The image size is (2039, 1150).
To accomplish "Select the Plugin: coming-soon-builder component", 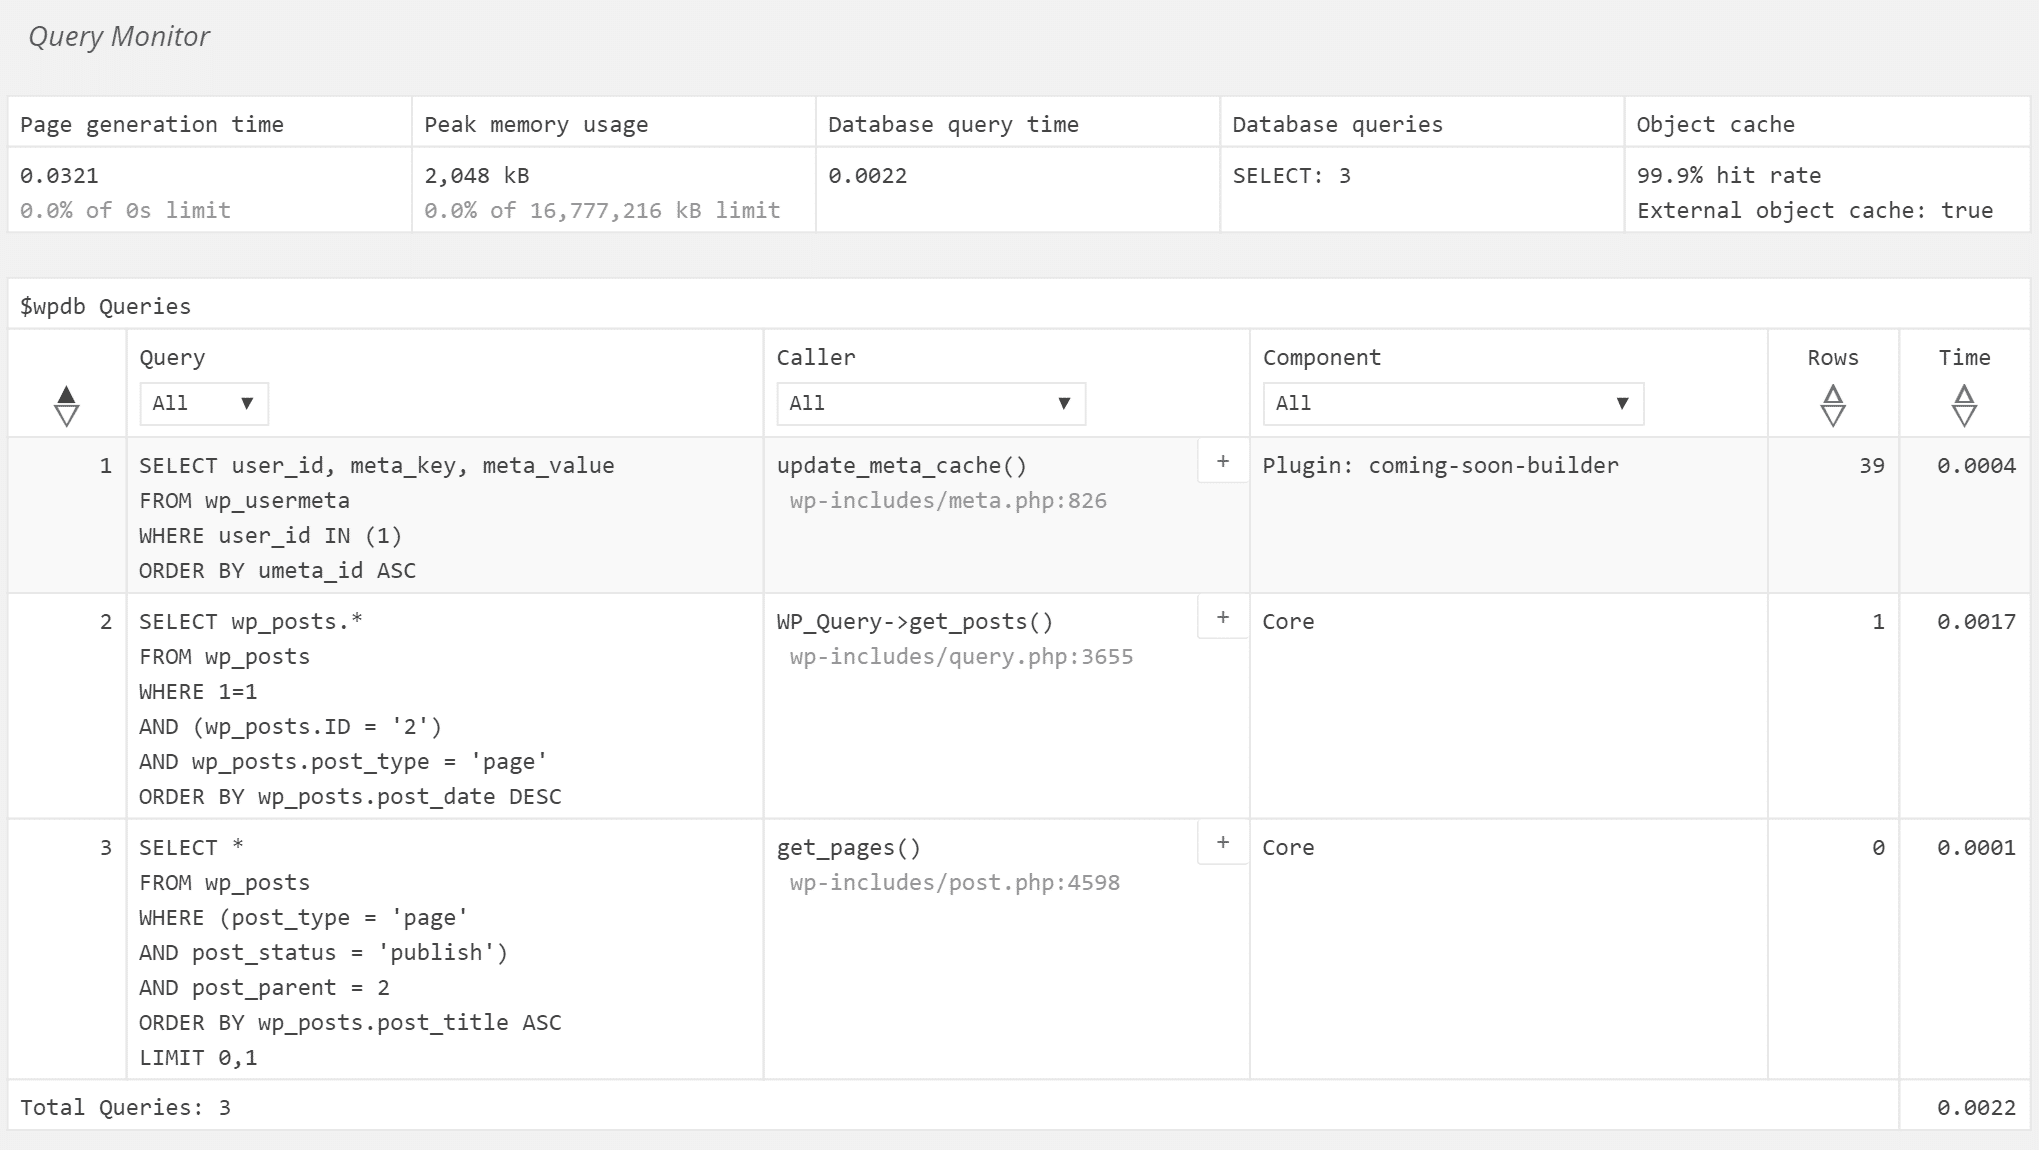I will 1440,464.
